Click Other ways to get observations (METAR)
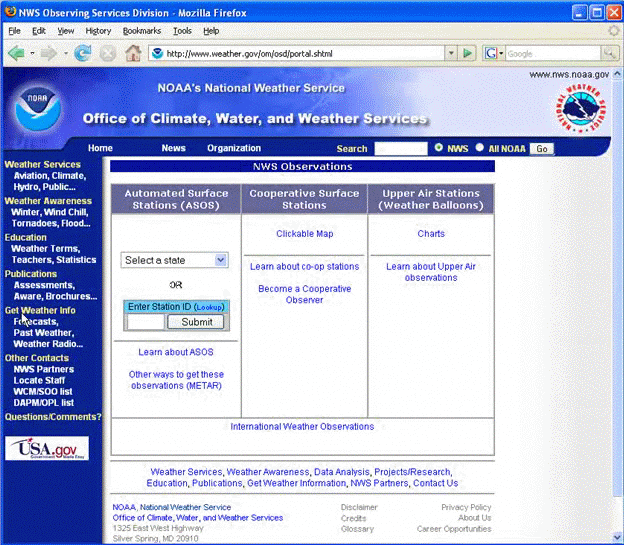The width and height of the screenshot is (624, 545). [176, 380]
